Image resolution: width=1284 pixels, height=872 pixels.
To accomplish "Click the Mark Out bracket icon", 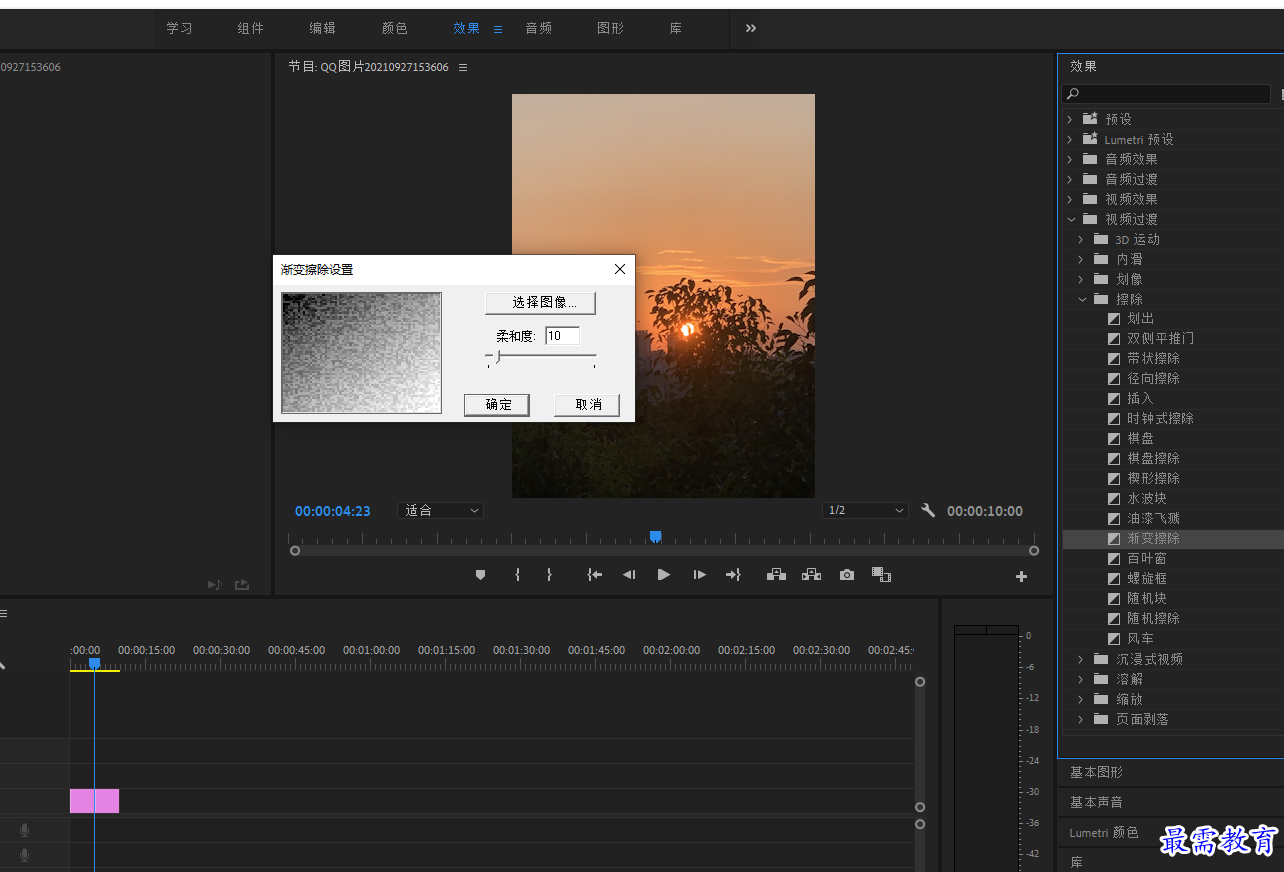I will pyautogui.click(x=549, y=575).
